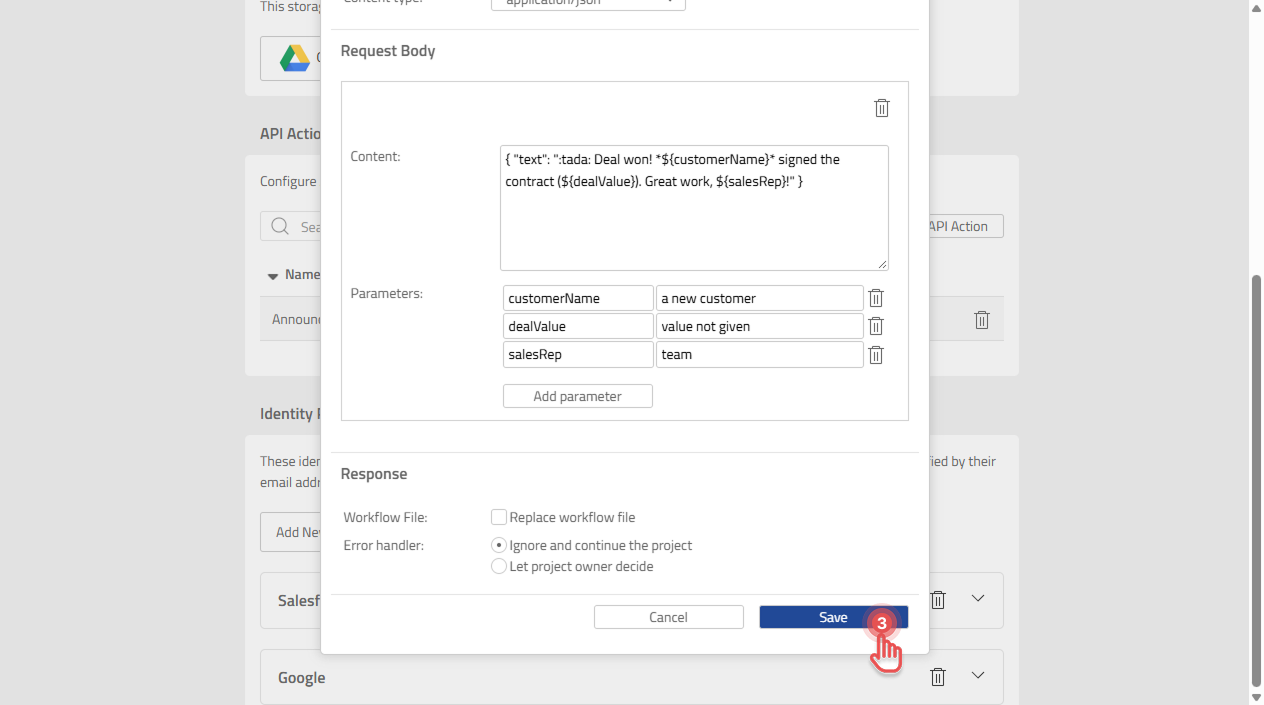Cancel the API action dialog
1264x705 pixels.
tap(668, 617)
